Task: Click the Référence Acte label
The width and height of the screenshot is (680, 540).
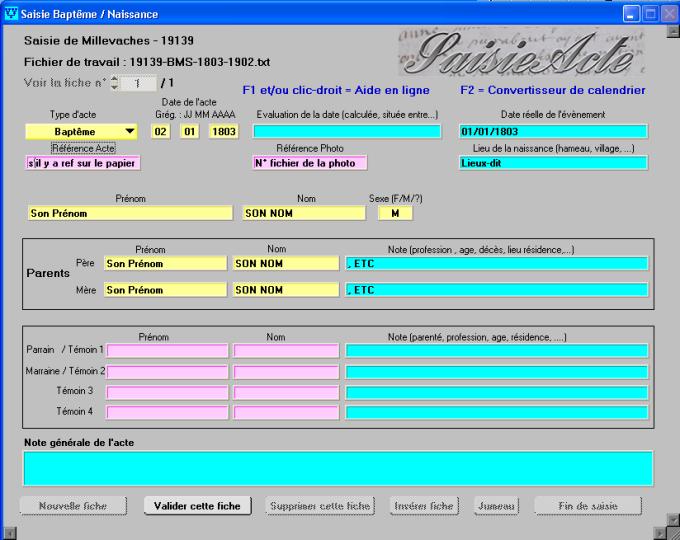Action: coord(83,148)
